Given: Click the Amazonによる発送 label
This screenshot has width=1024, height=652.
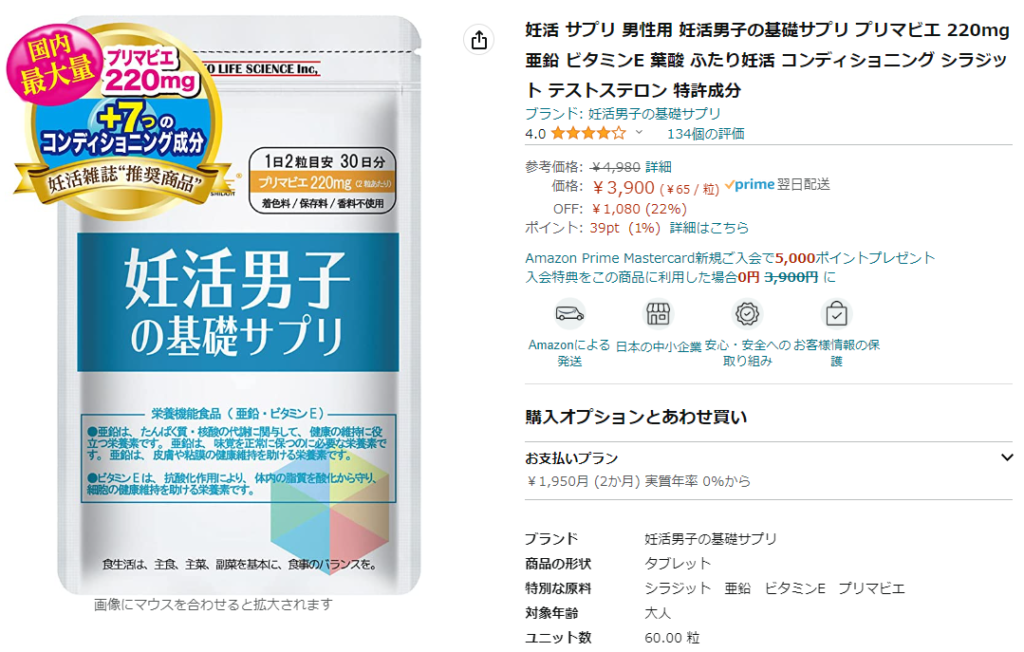Looking at the screenshot, I should 569,353.
